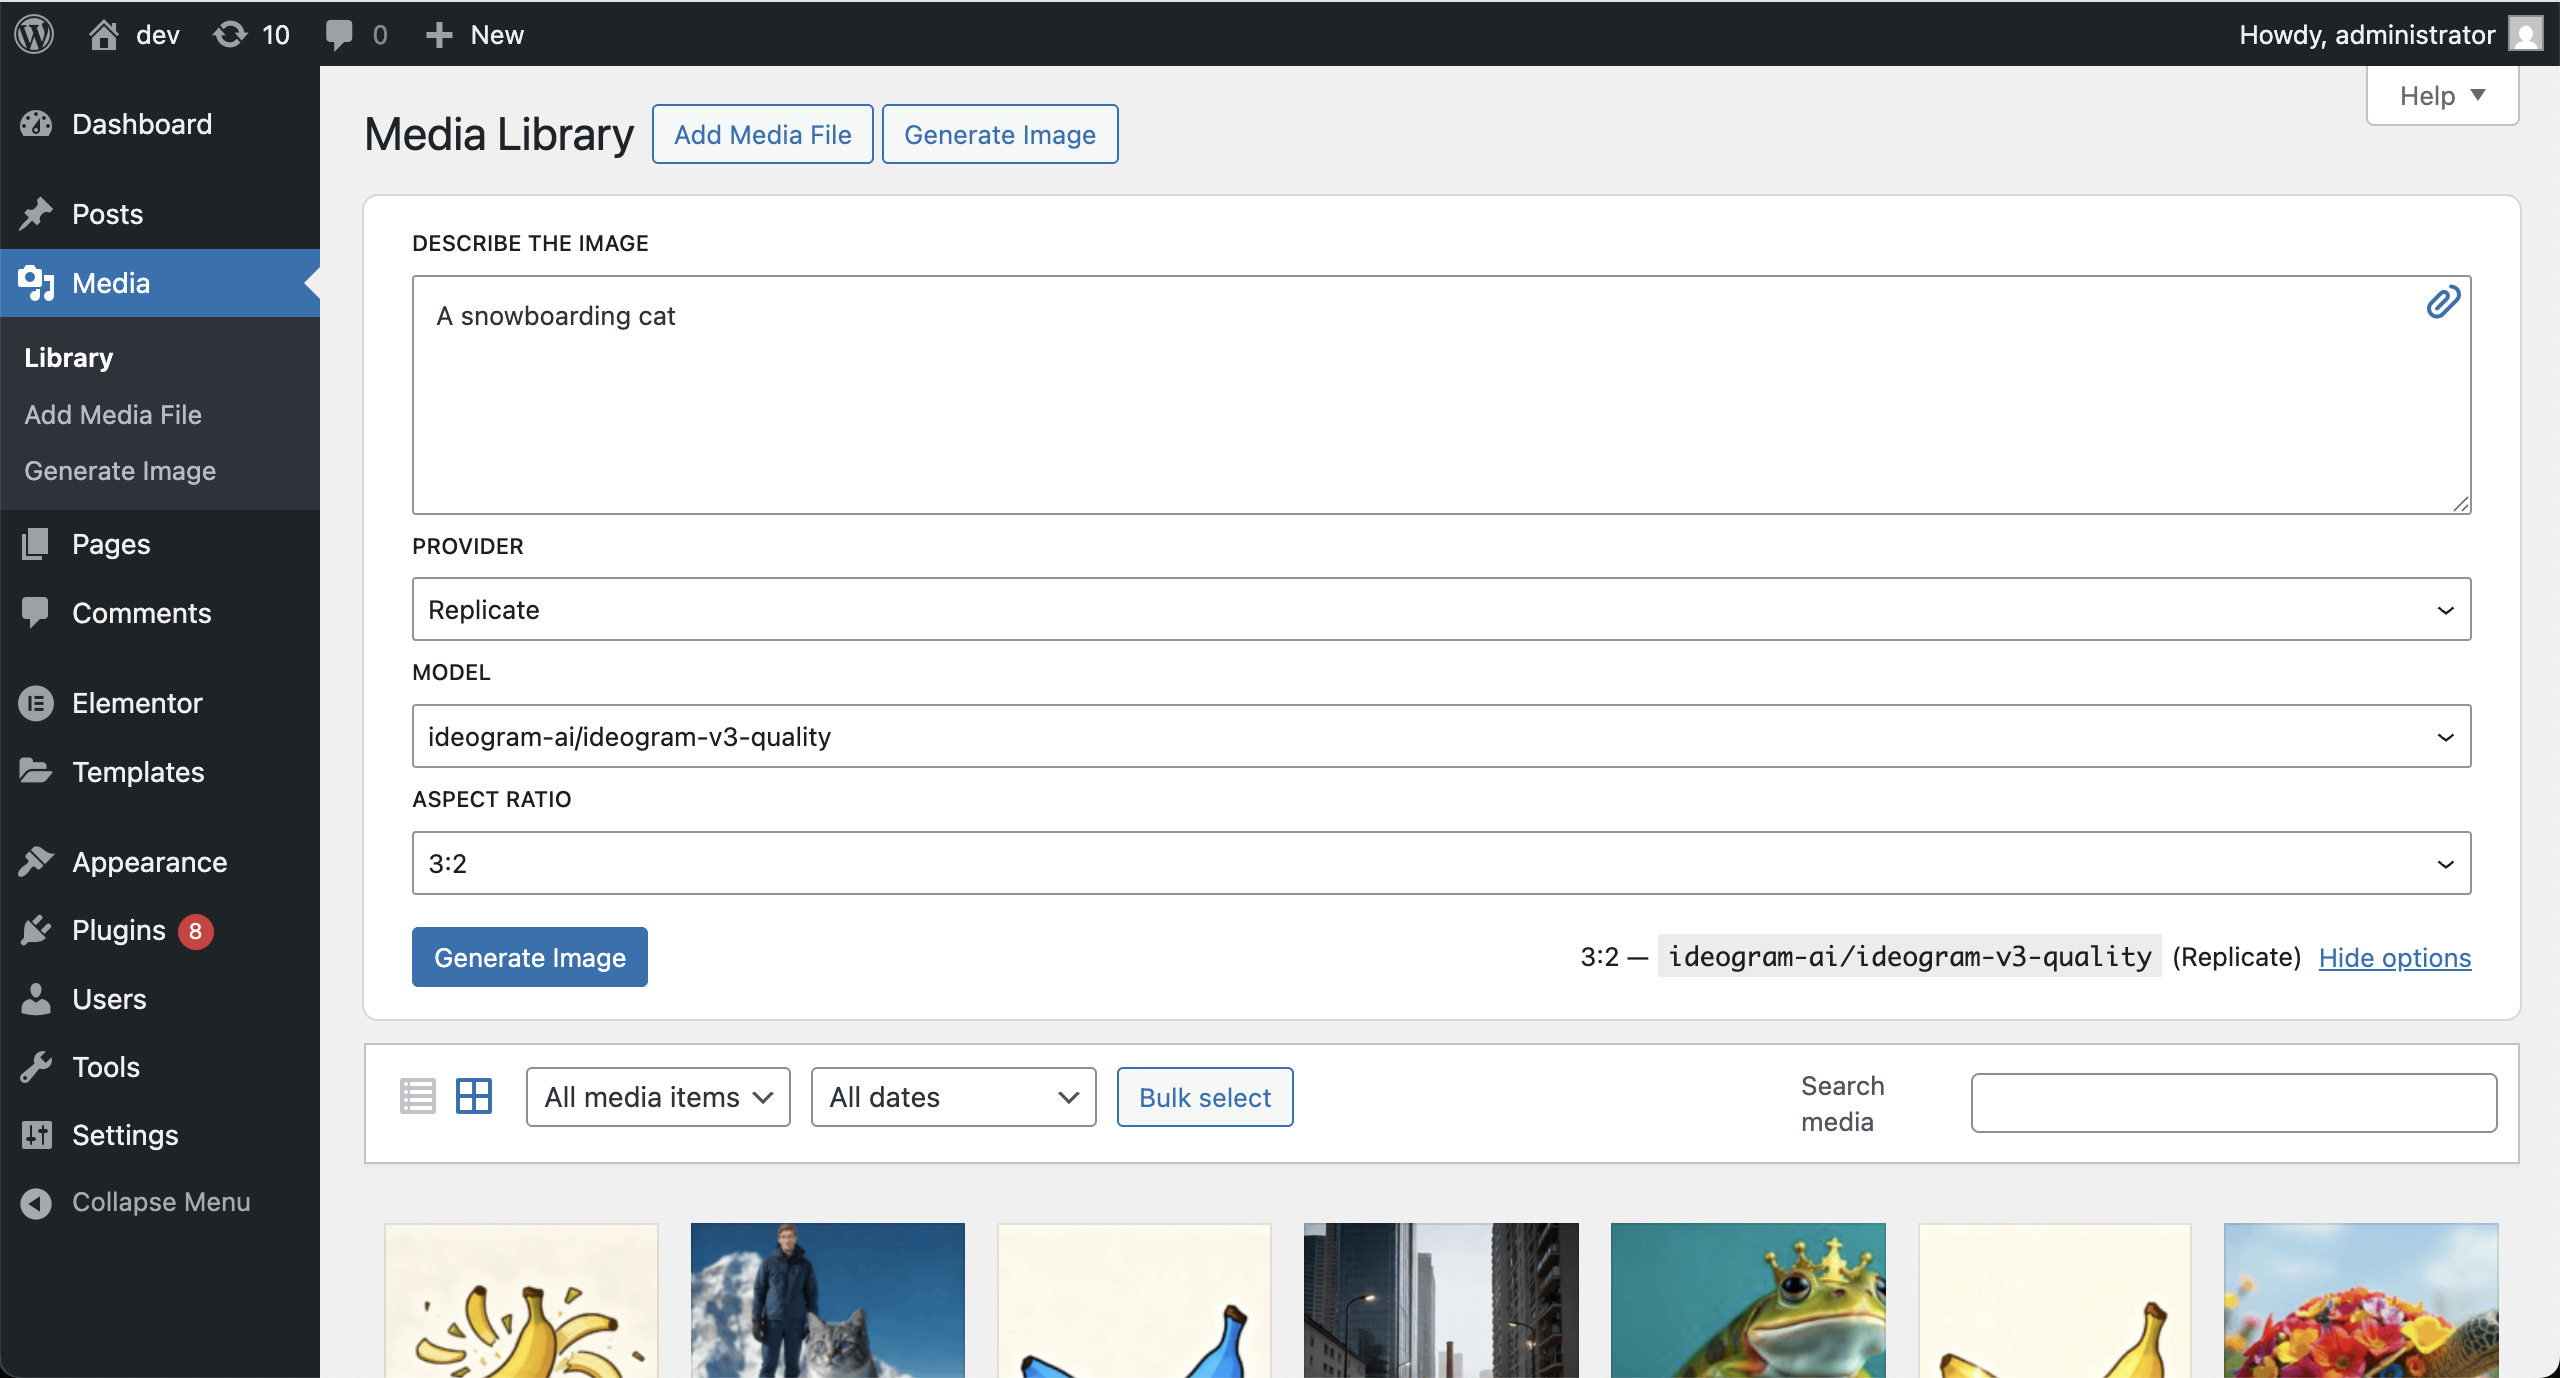Open the city buildings thumbnail
Image resolution: width=2560 pixels, height=1378 pixels.
pyautogui.click(x=1441, y=1300)
